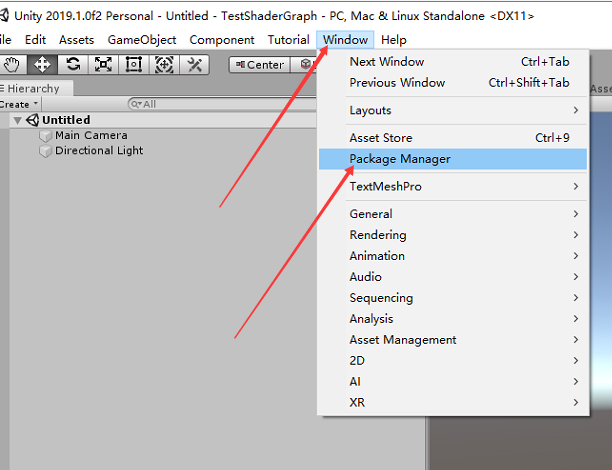Click the Directional Light cube icon
Viewport: 612px width, 470px height.
(x=46, y=151)
